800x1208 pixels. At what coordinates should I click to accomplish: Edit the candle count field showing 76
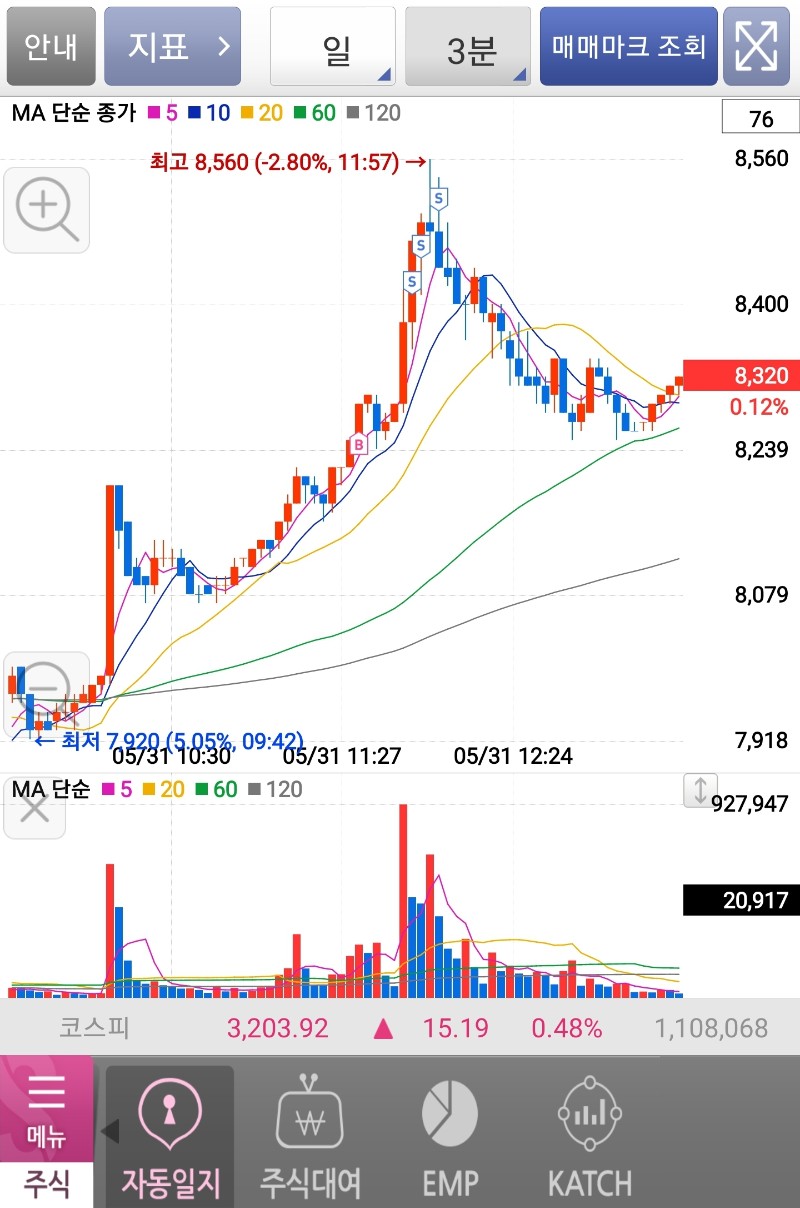click(x=761, y=119)
